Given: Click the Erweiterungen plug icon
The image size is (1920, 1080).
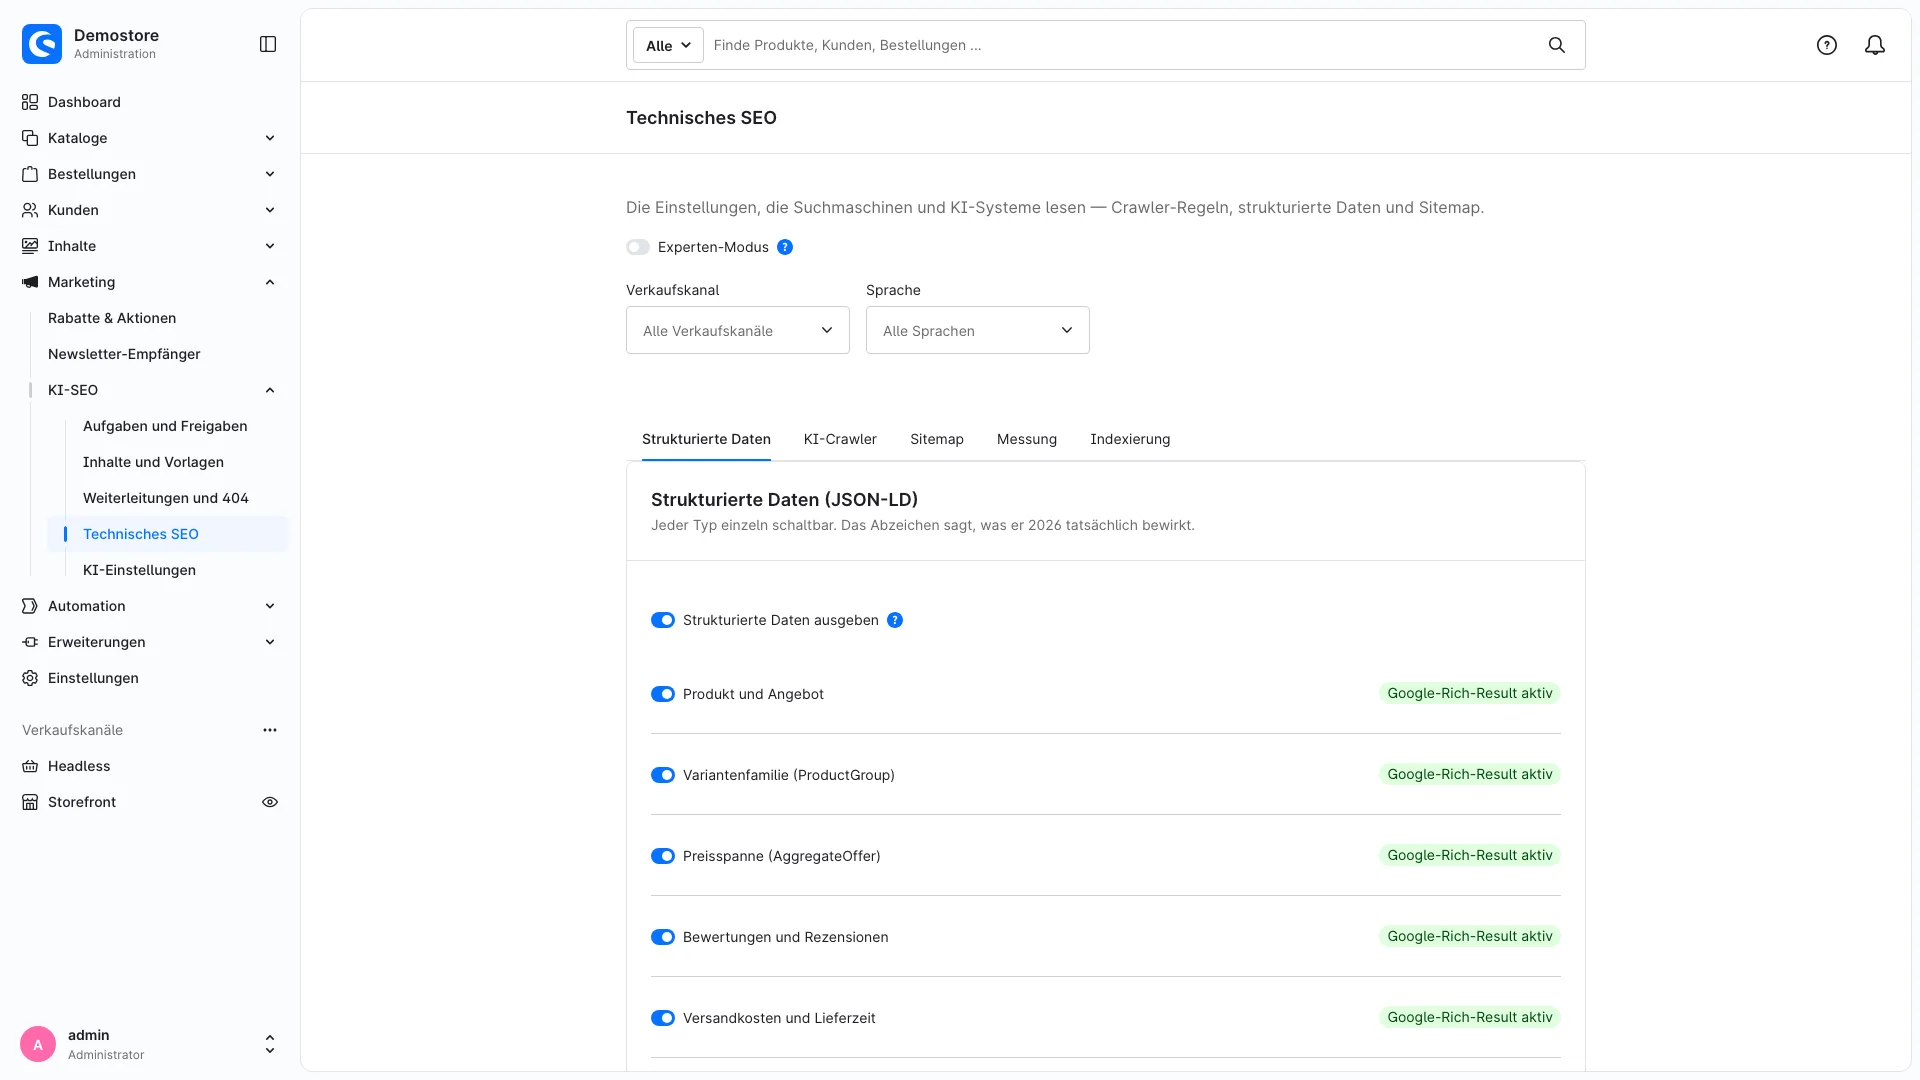Looking at the screenshot, I should (30, 642).
